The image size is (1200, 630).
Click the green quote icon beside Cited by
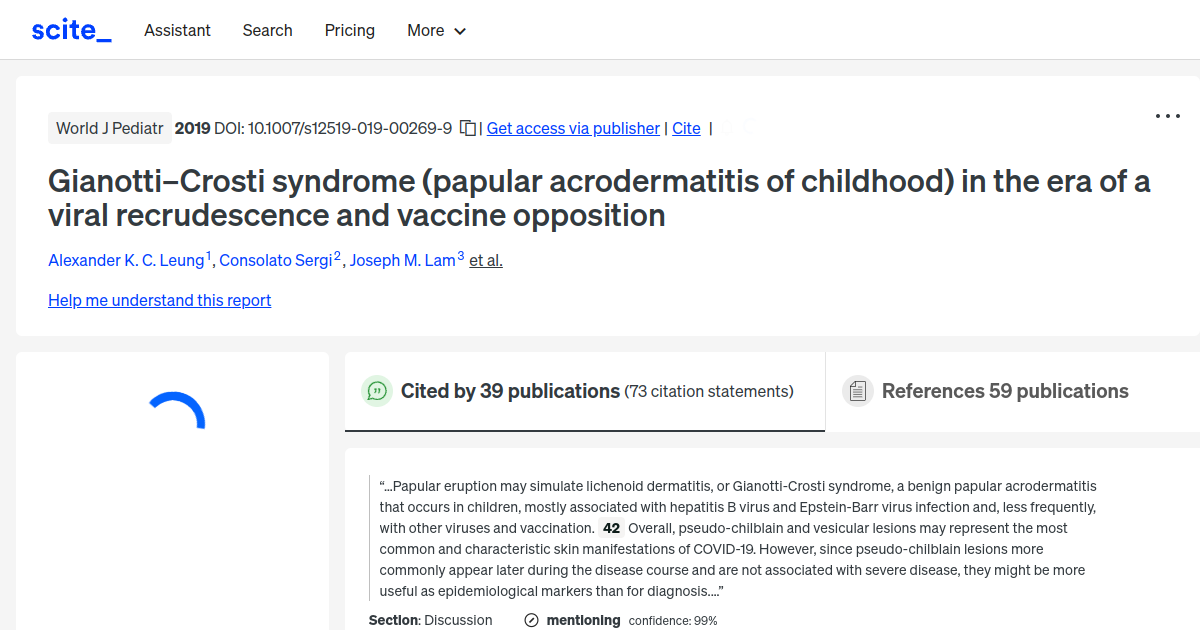(377, 391)
